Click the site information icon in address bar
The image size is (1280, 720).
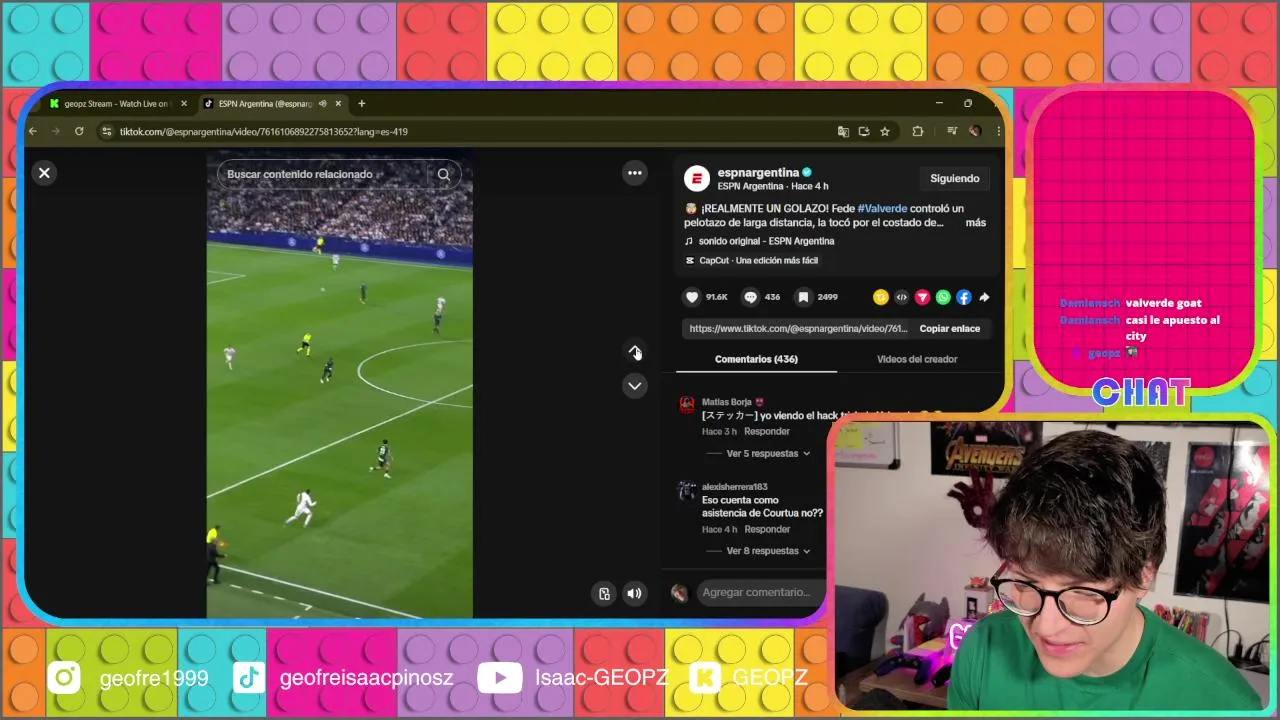107,131
